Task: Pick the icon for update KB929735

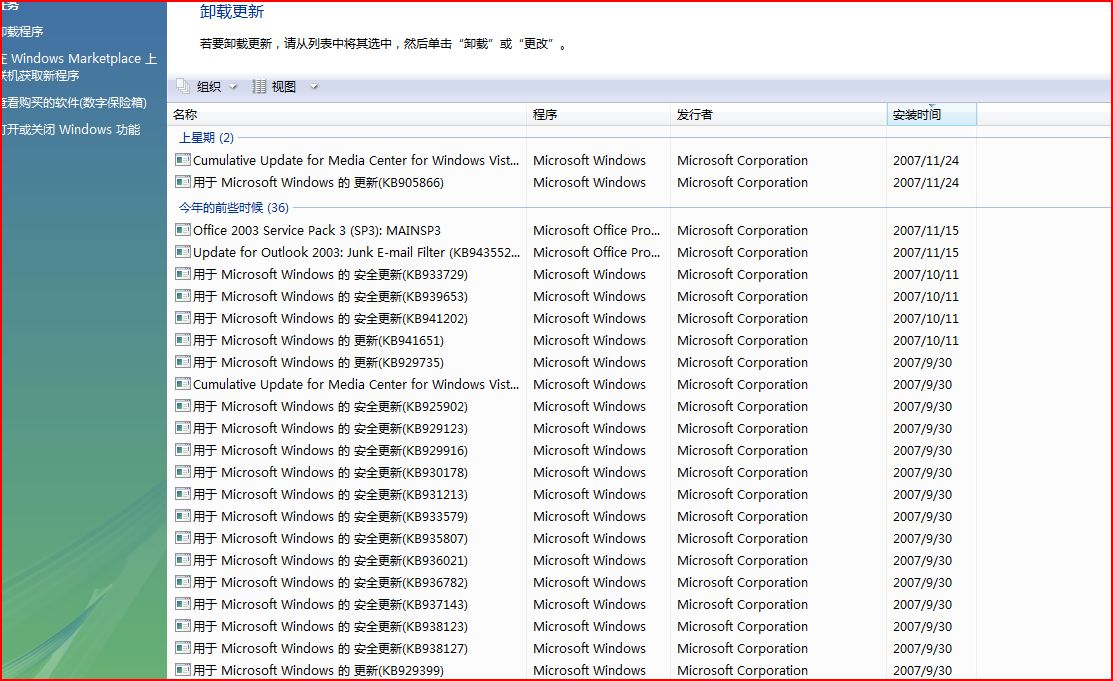Action: pyautogui.click(x=182, y=362)
